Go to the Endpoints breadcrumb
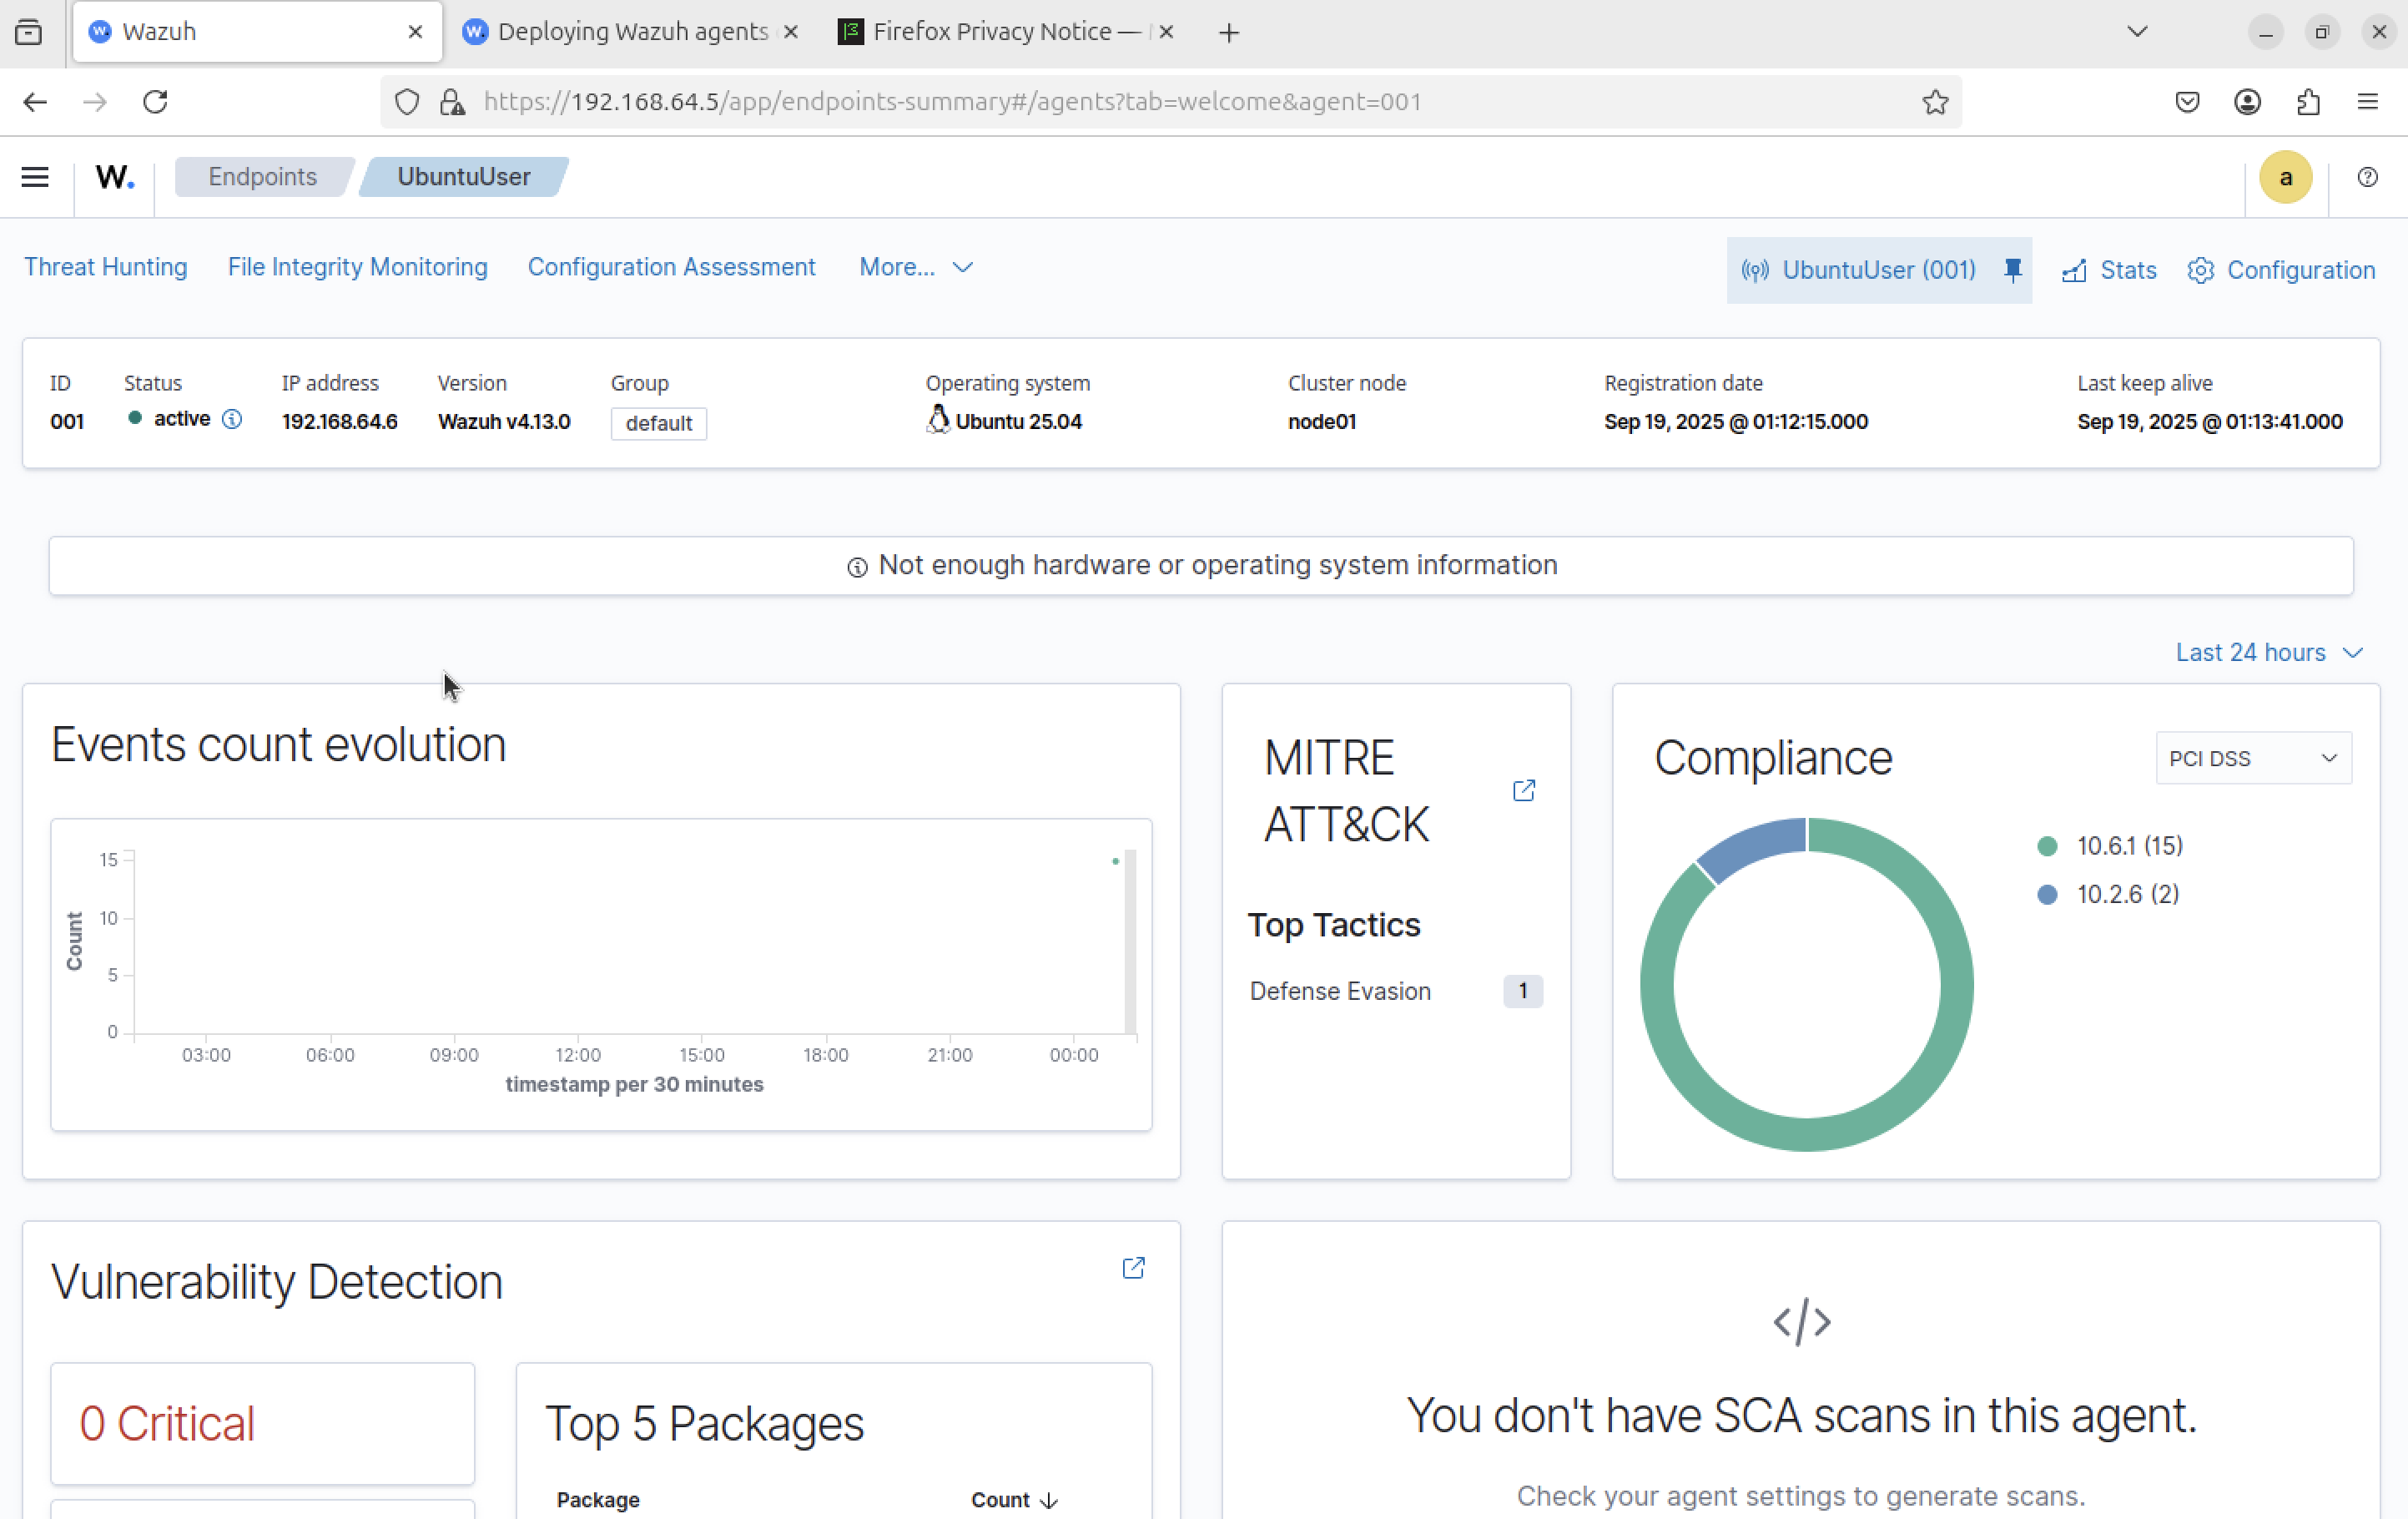 [262, 177]
